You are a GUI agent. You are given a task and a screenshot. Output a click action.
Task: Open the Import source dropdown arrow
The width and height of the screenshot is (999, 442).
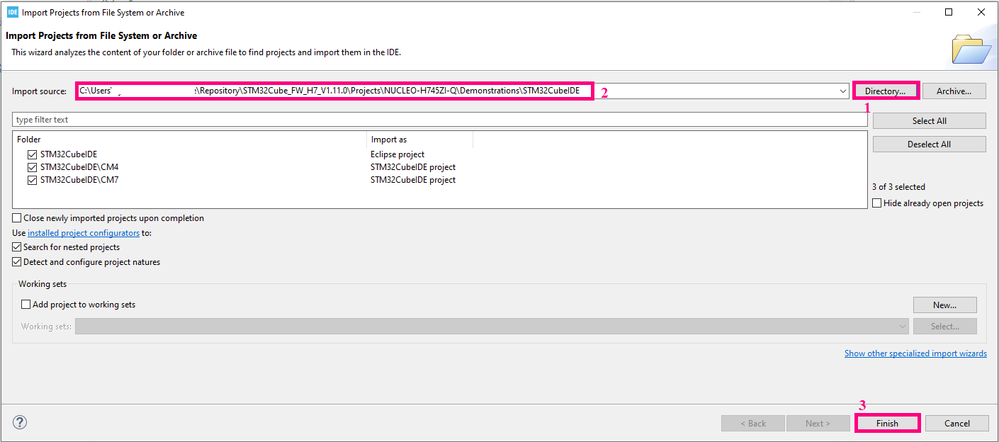pyautogui.click(x=843, y=91)
